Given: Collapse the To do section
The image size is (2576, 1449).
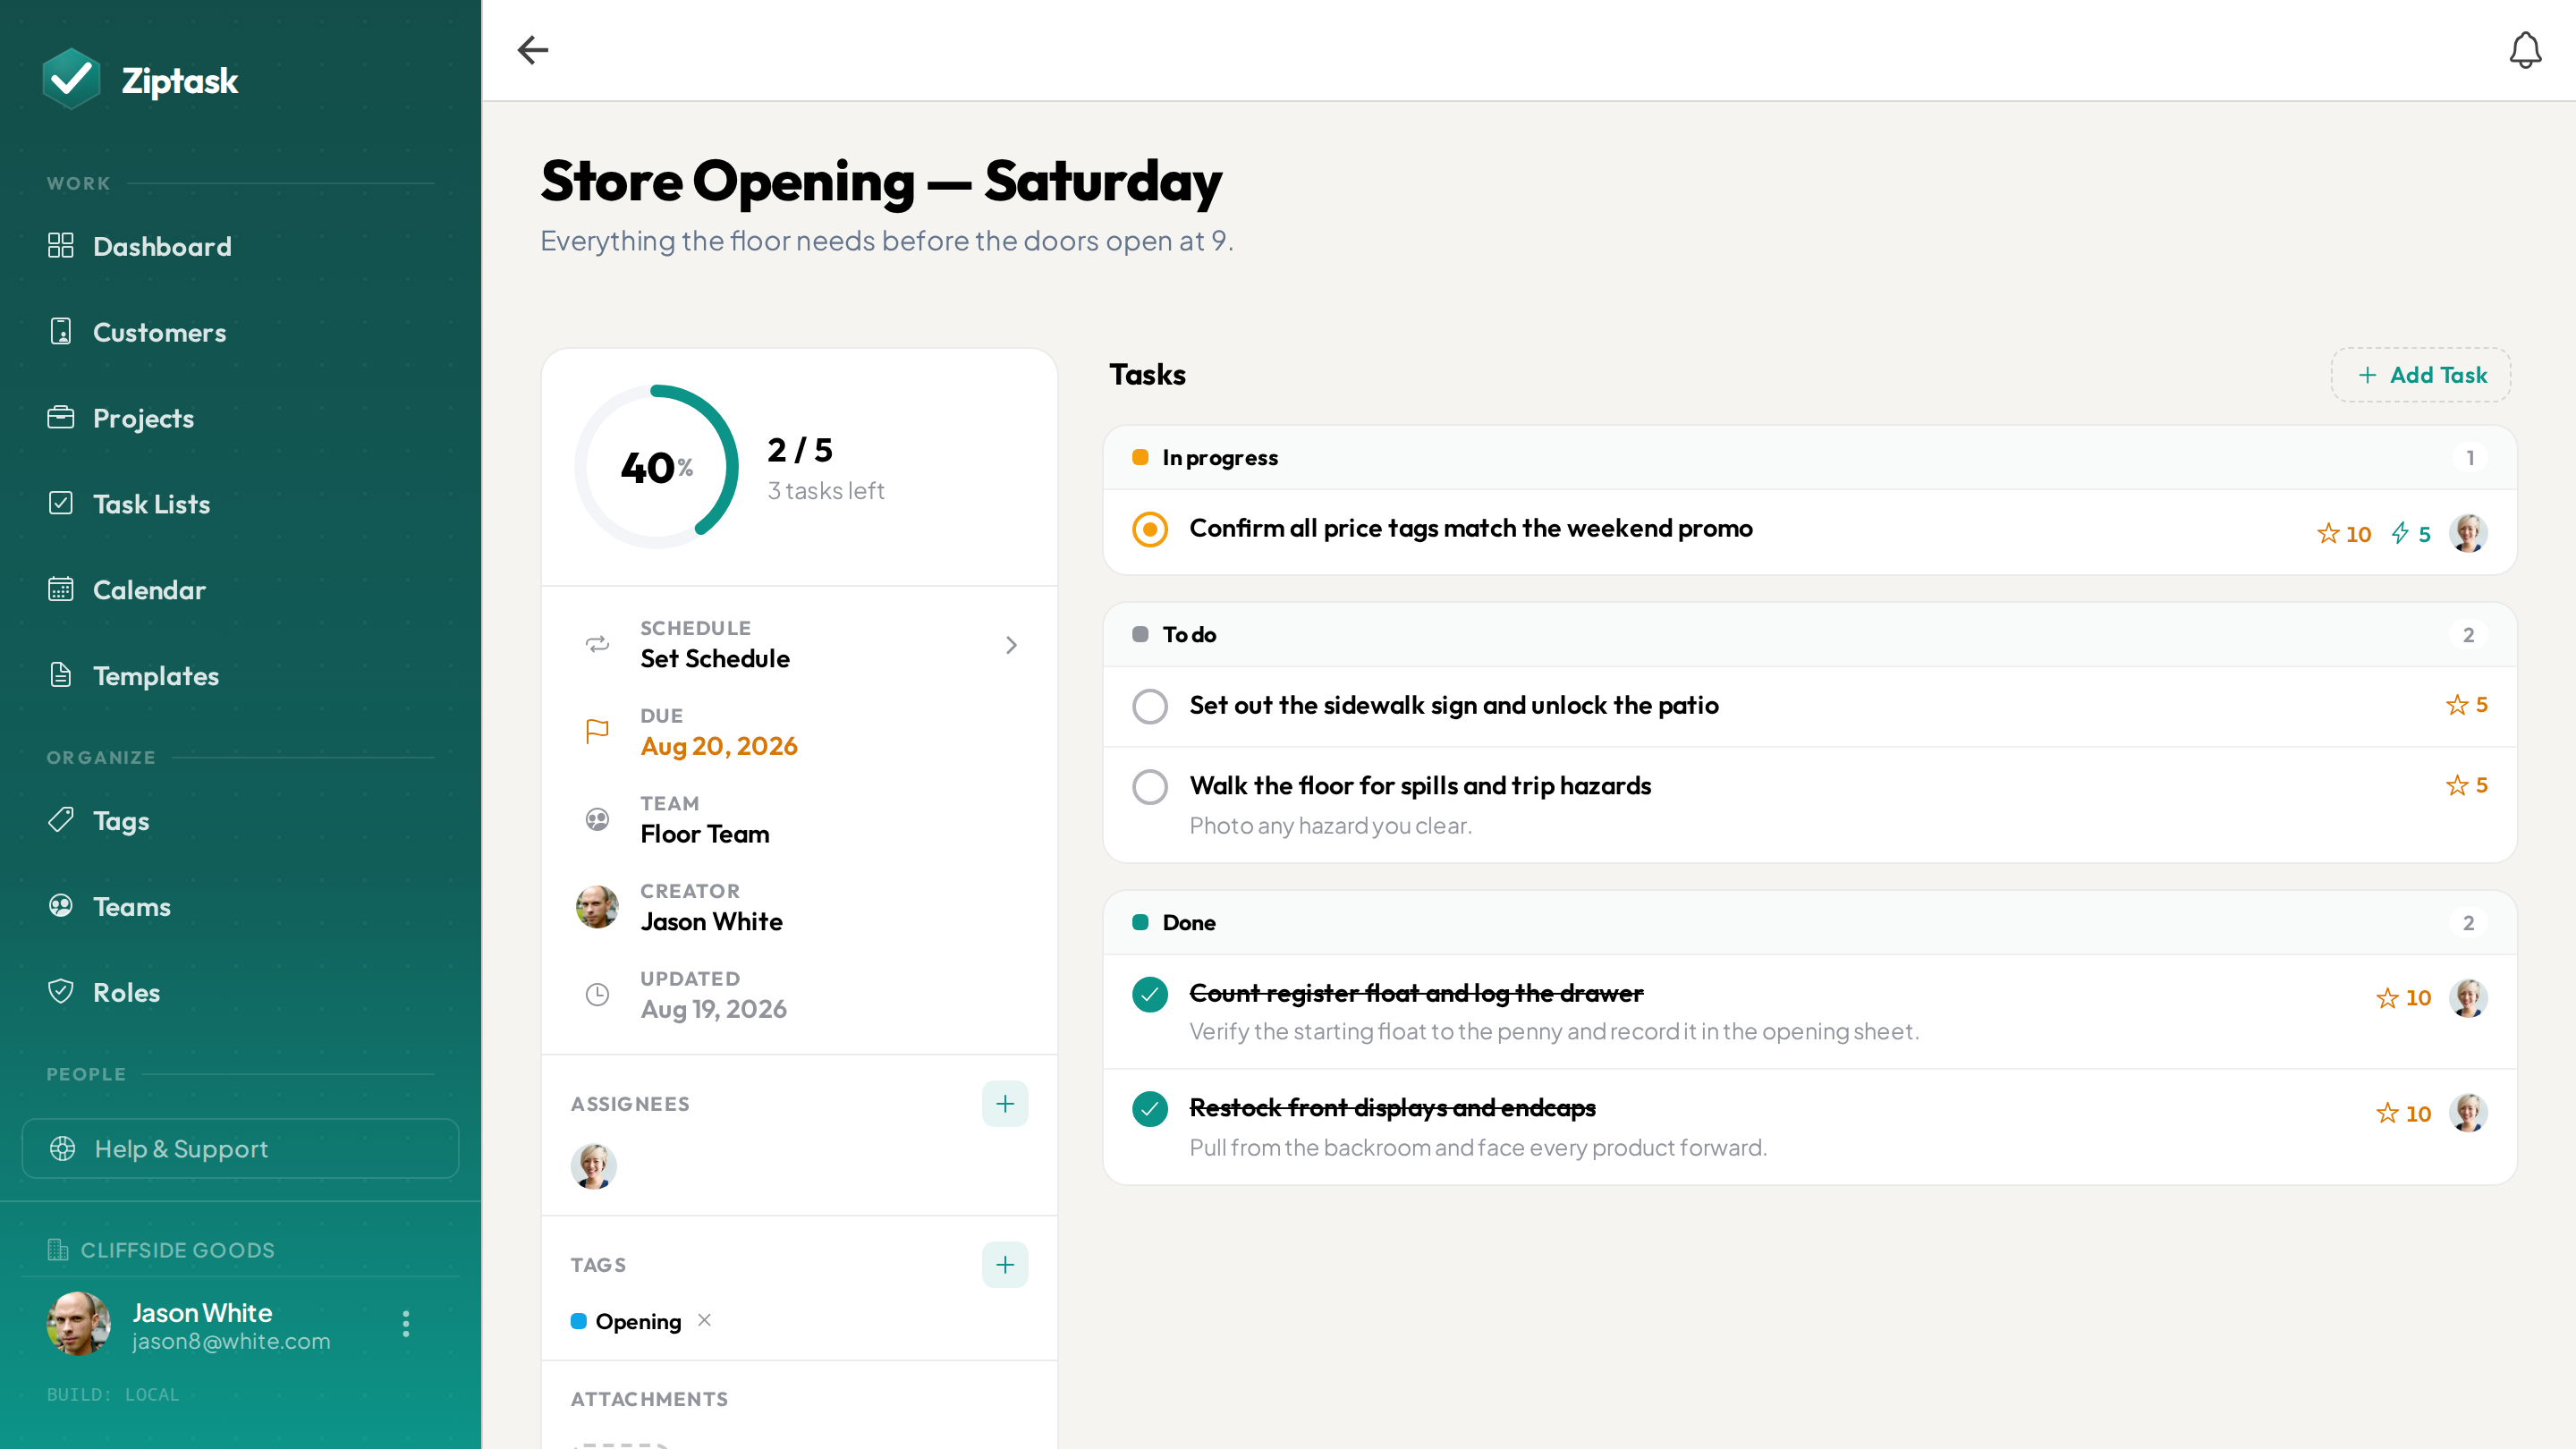Looking at the screenshot, I should (x=1810, y=634).
